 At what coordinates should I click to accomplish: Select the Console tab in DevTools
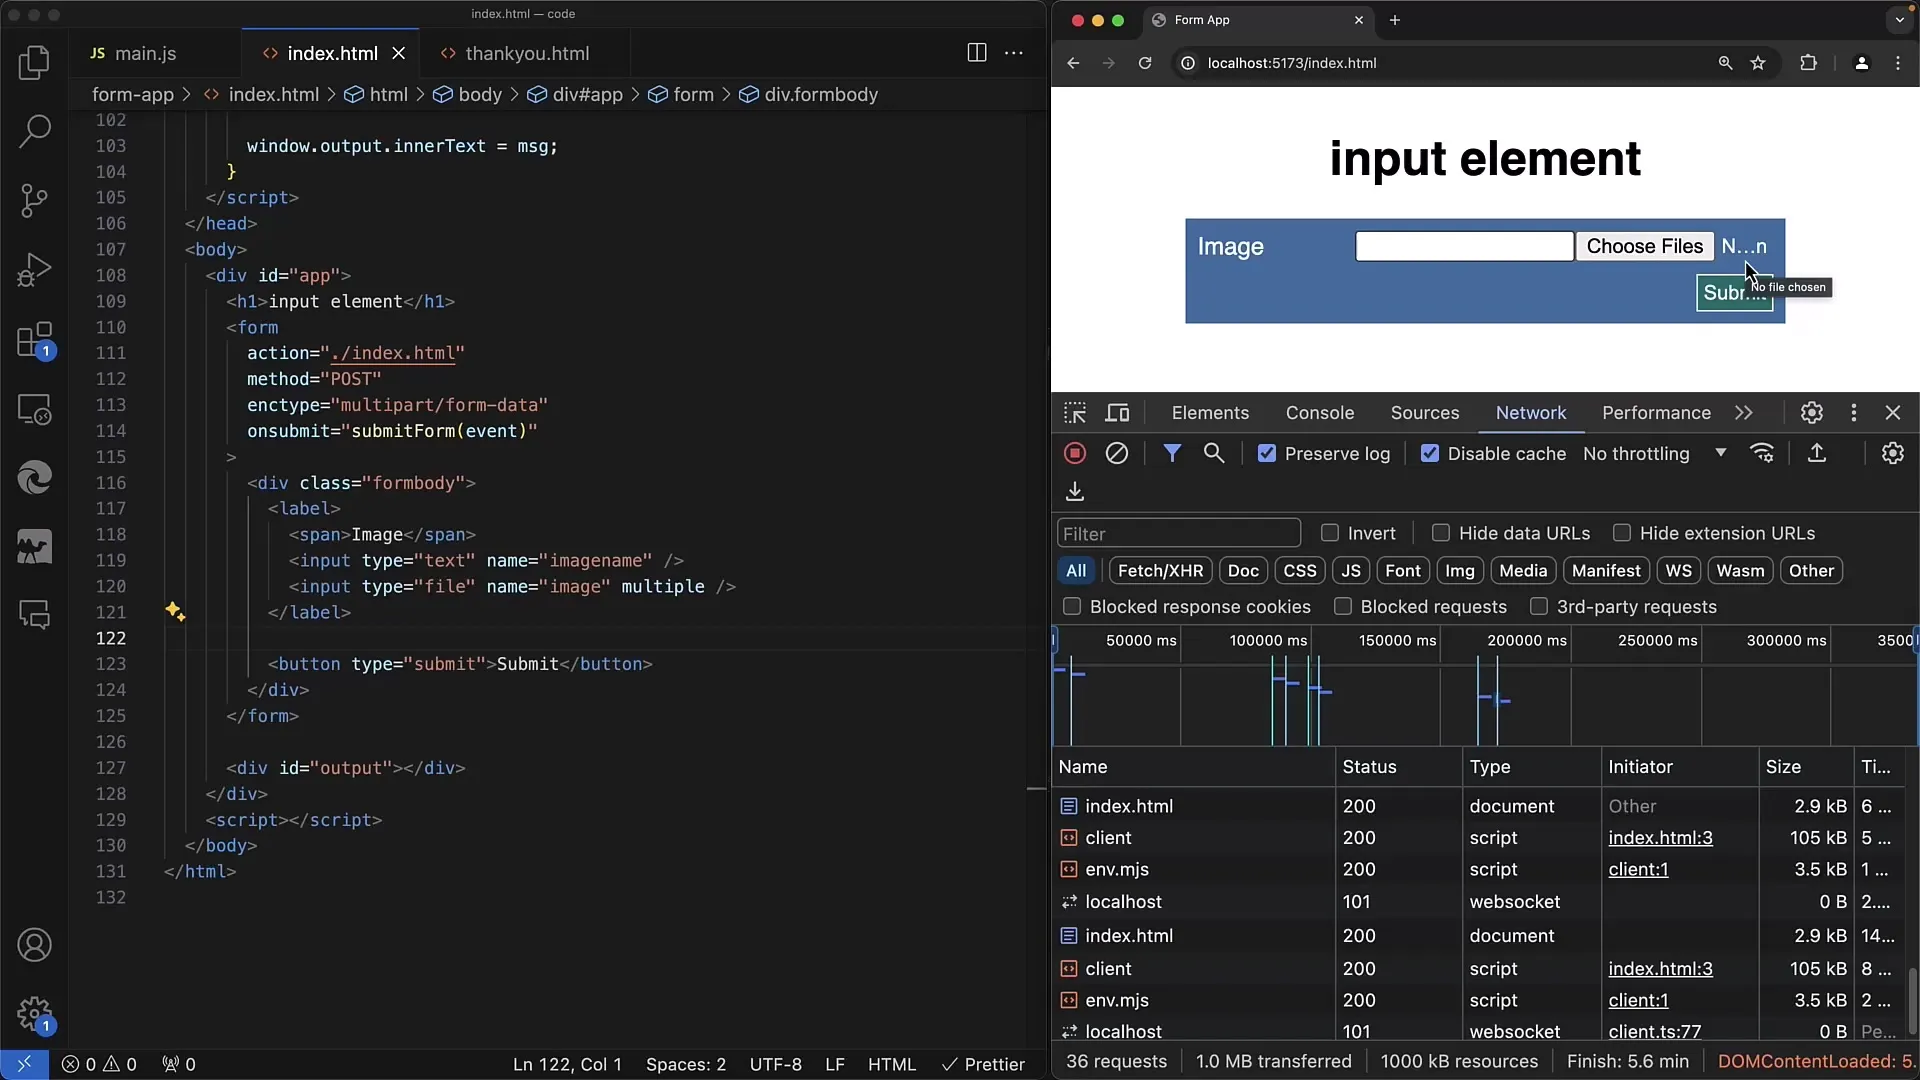pyautogui.click(x=1320, y=413)
